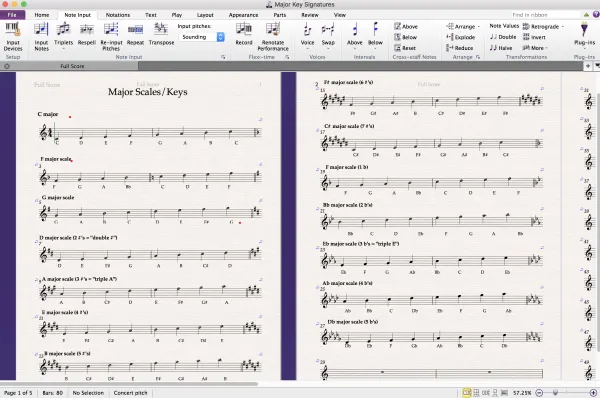Image resolution: width=600 pixels, height=398 pixels.
Task: Open the More transformations dropdown
Action: 535,48
